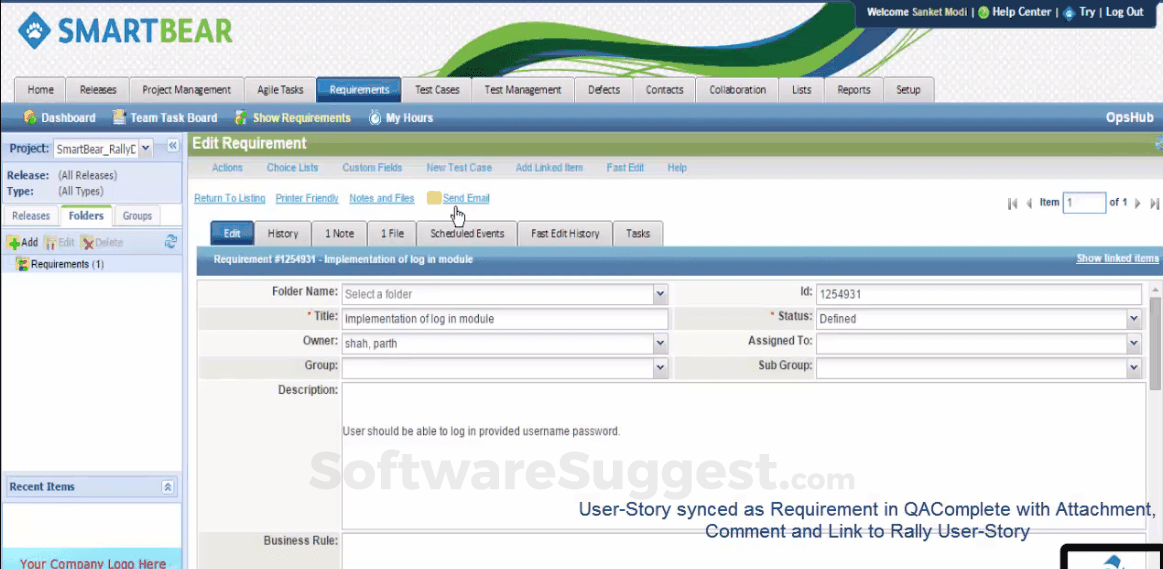Refresh the folder tree
The height and width of the screenshot is (569, 1163).
(171, 242)
